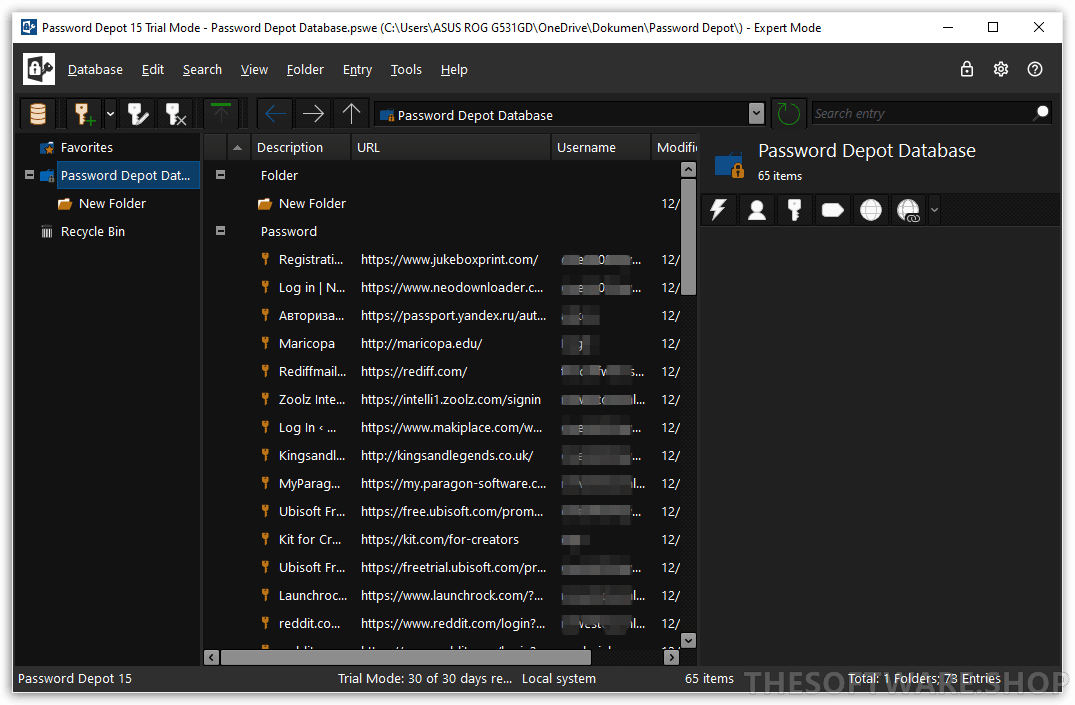The image size is (1075, 705).
Task: Select the Kingsandlegends entry
Action: [x=442, y=456]
